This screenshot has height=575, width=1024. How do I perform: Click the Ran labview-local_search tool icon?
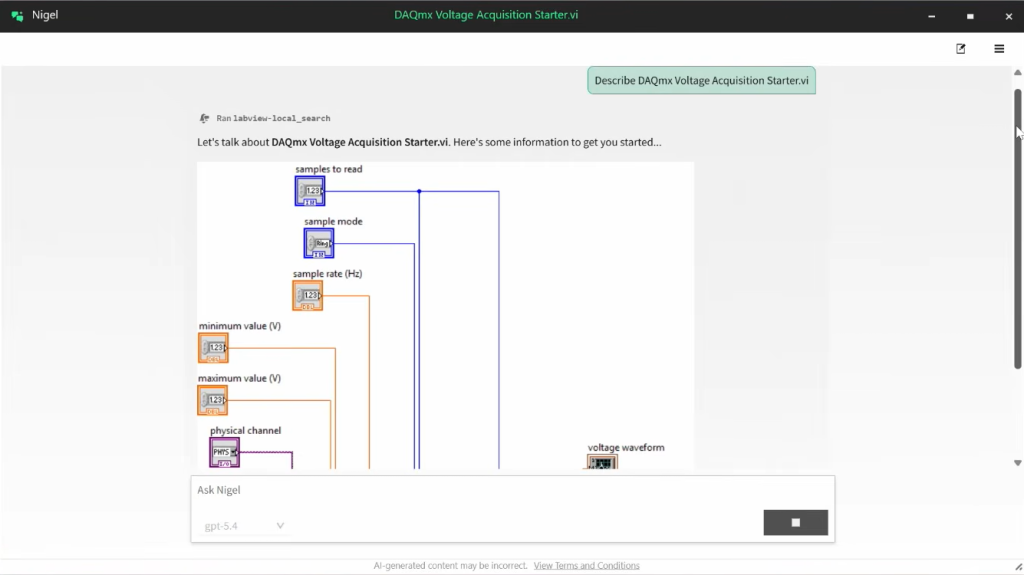204,118
